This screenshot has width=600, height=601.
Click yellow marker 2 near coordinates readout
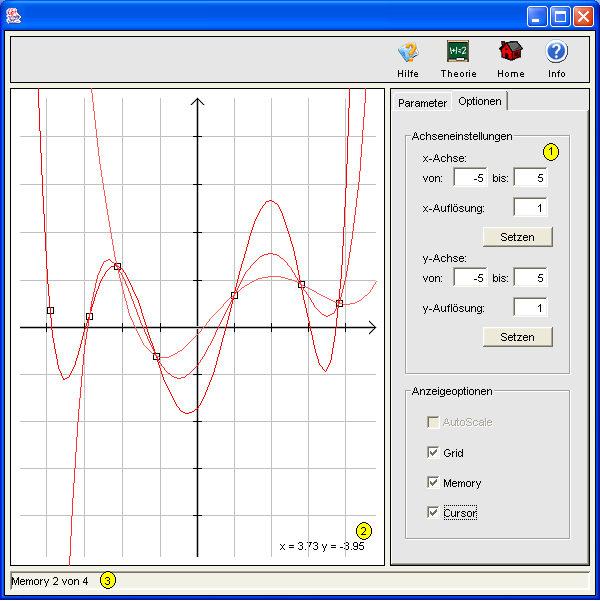tap(364, 530)
